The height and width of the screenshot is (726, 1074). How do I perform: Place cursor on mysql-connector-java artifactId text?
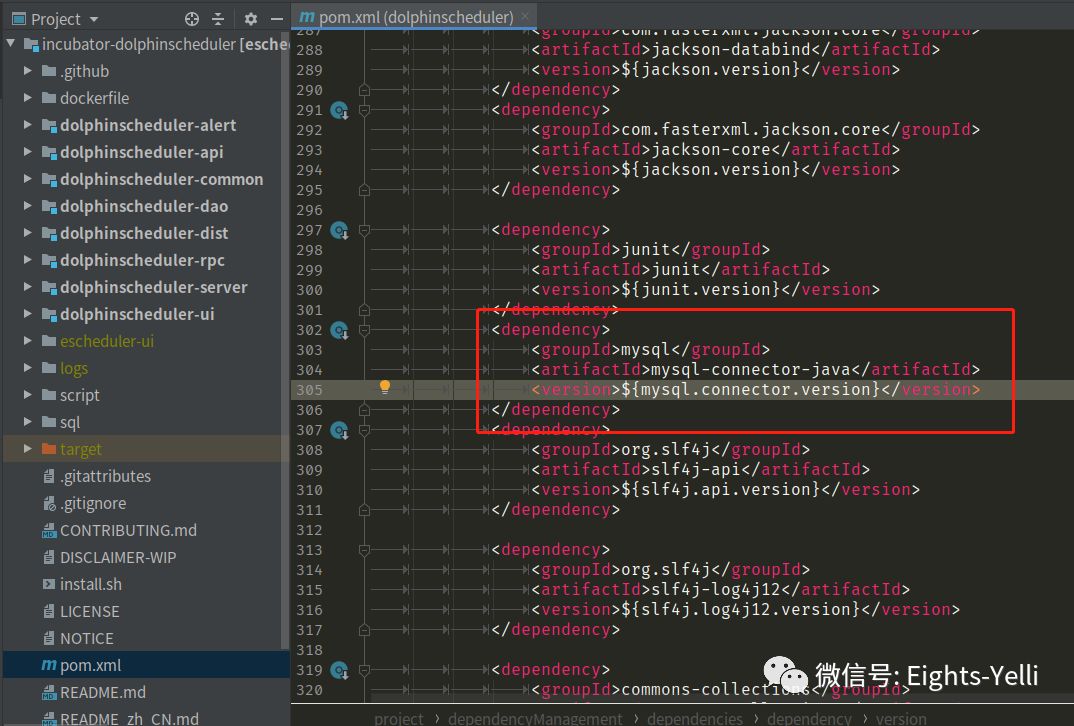(x=750, y=369)
